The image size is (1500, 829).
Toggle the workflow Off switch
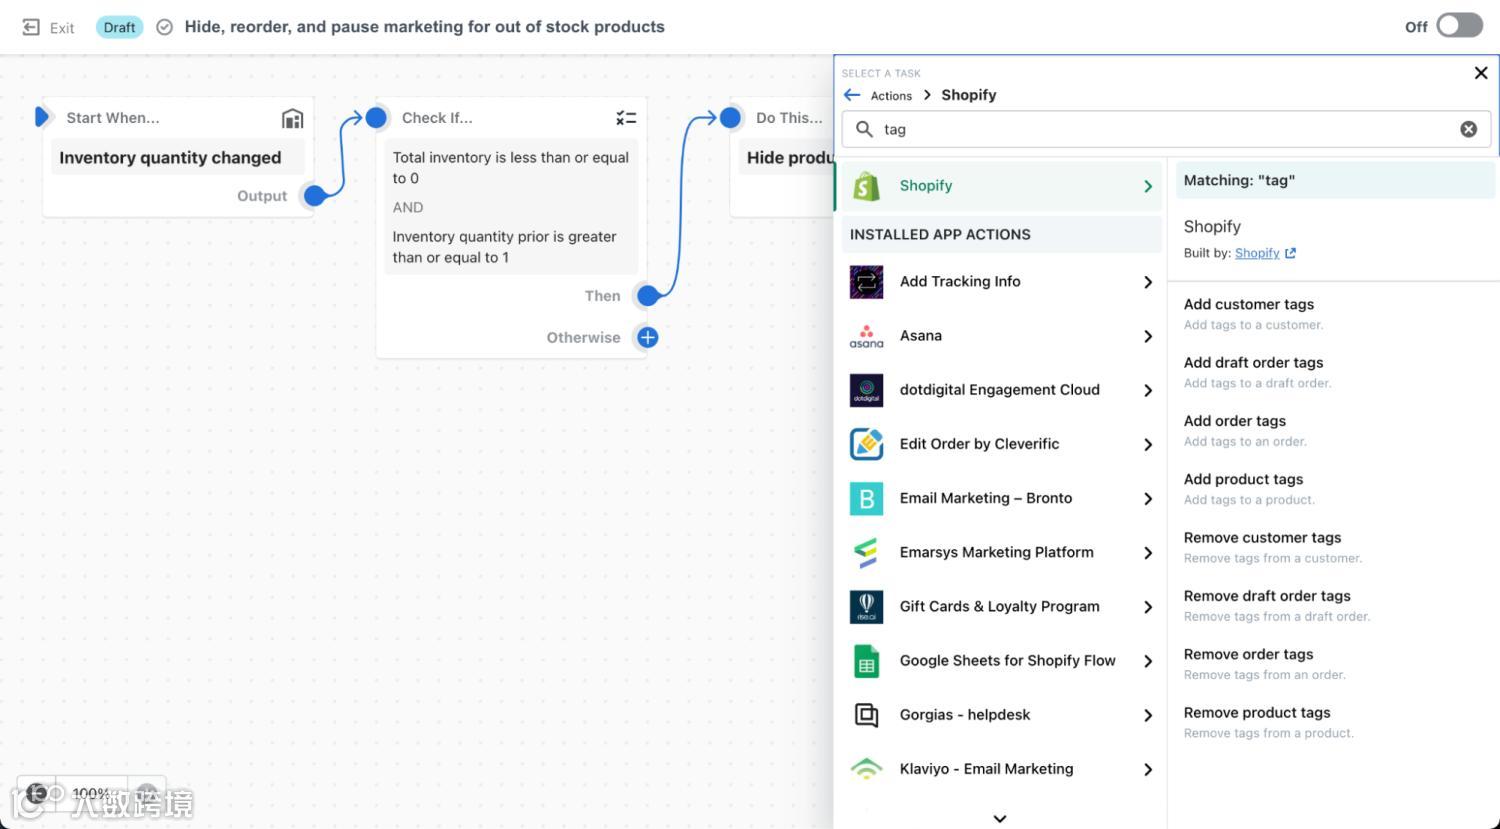tap(1459, 26)
